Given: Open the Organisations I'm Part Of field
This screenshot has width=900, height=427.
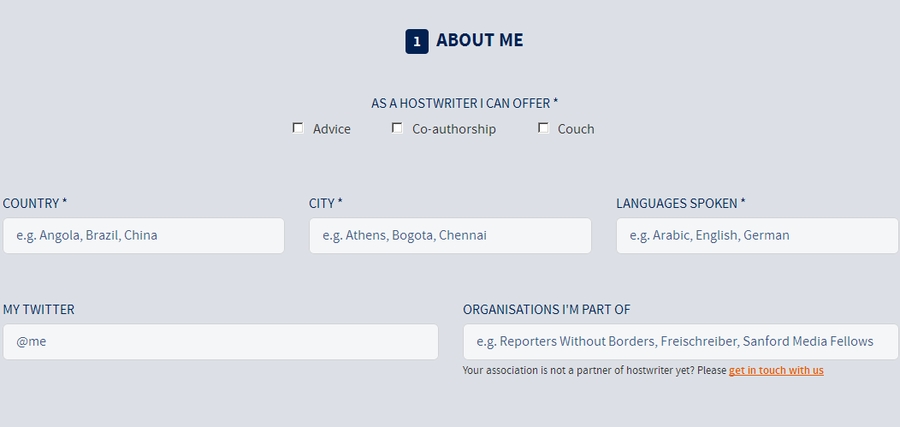Looking at the screenshot, I should pyautogui.click(x=681, y=341).
